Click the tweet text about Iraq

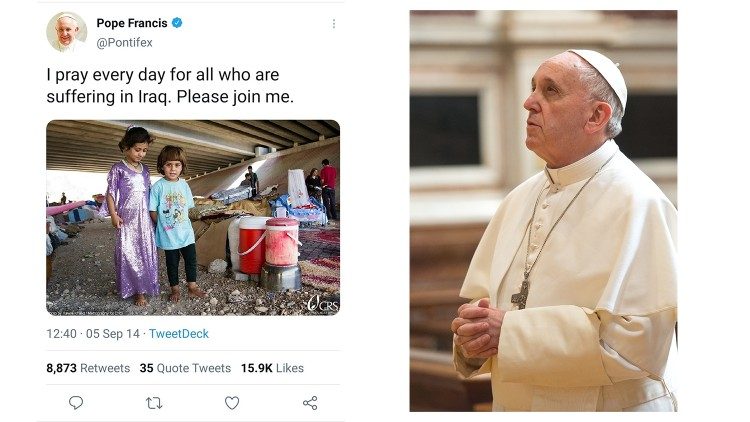pos(176,86)
